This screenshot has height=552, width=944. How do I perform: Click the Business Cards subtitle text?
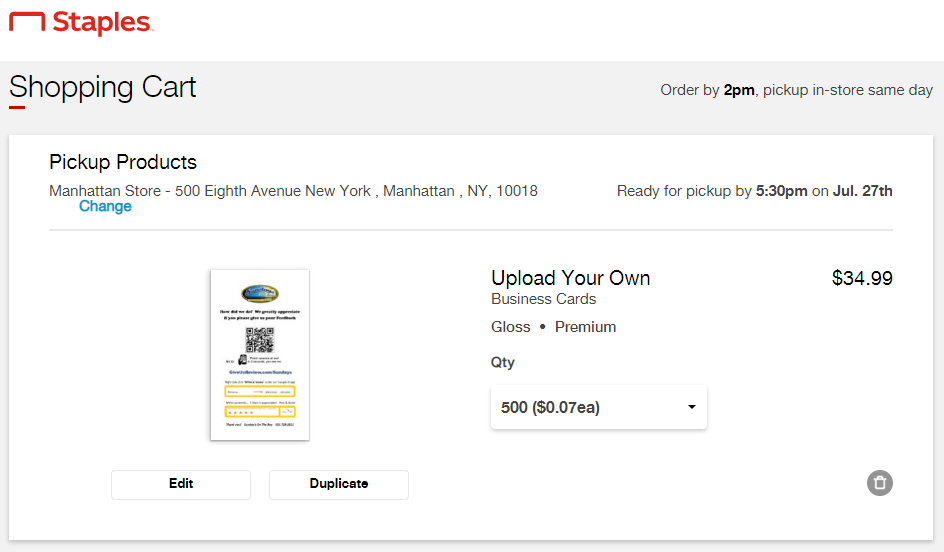pyautogui.click(x=543, y=299)
